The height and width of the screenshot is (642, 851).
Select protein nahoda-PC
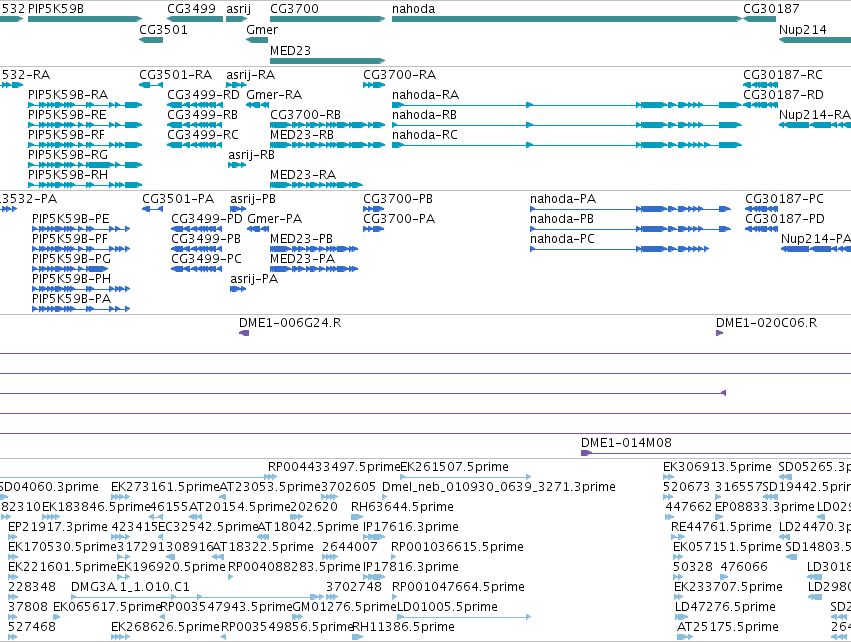[620, 249]
